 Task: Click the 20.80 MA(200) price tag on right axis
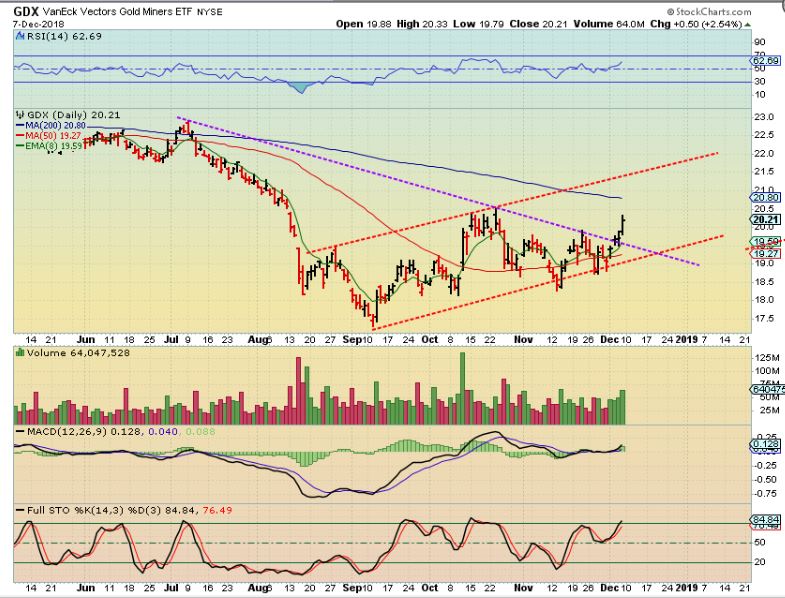(766, 197)
